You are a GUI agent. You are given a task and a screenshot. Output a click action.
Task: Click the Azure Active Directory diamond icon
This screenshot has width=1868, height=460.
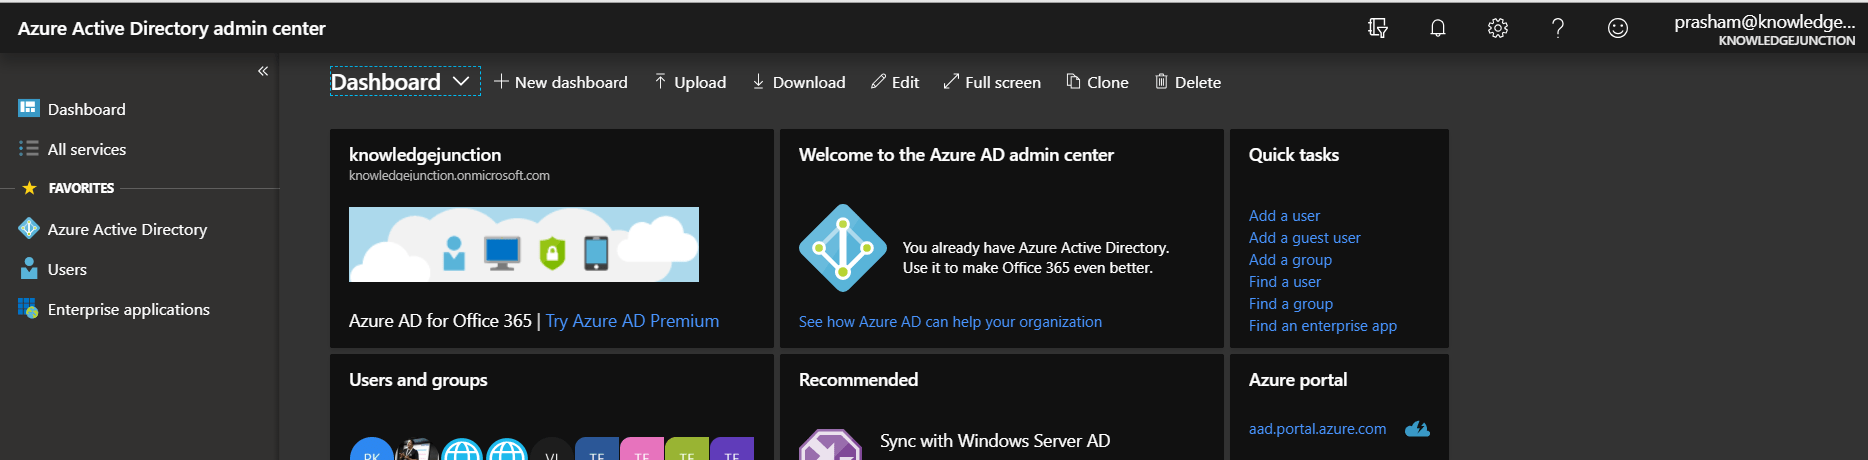point(29,228)
